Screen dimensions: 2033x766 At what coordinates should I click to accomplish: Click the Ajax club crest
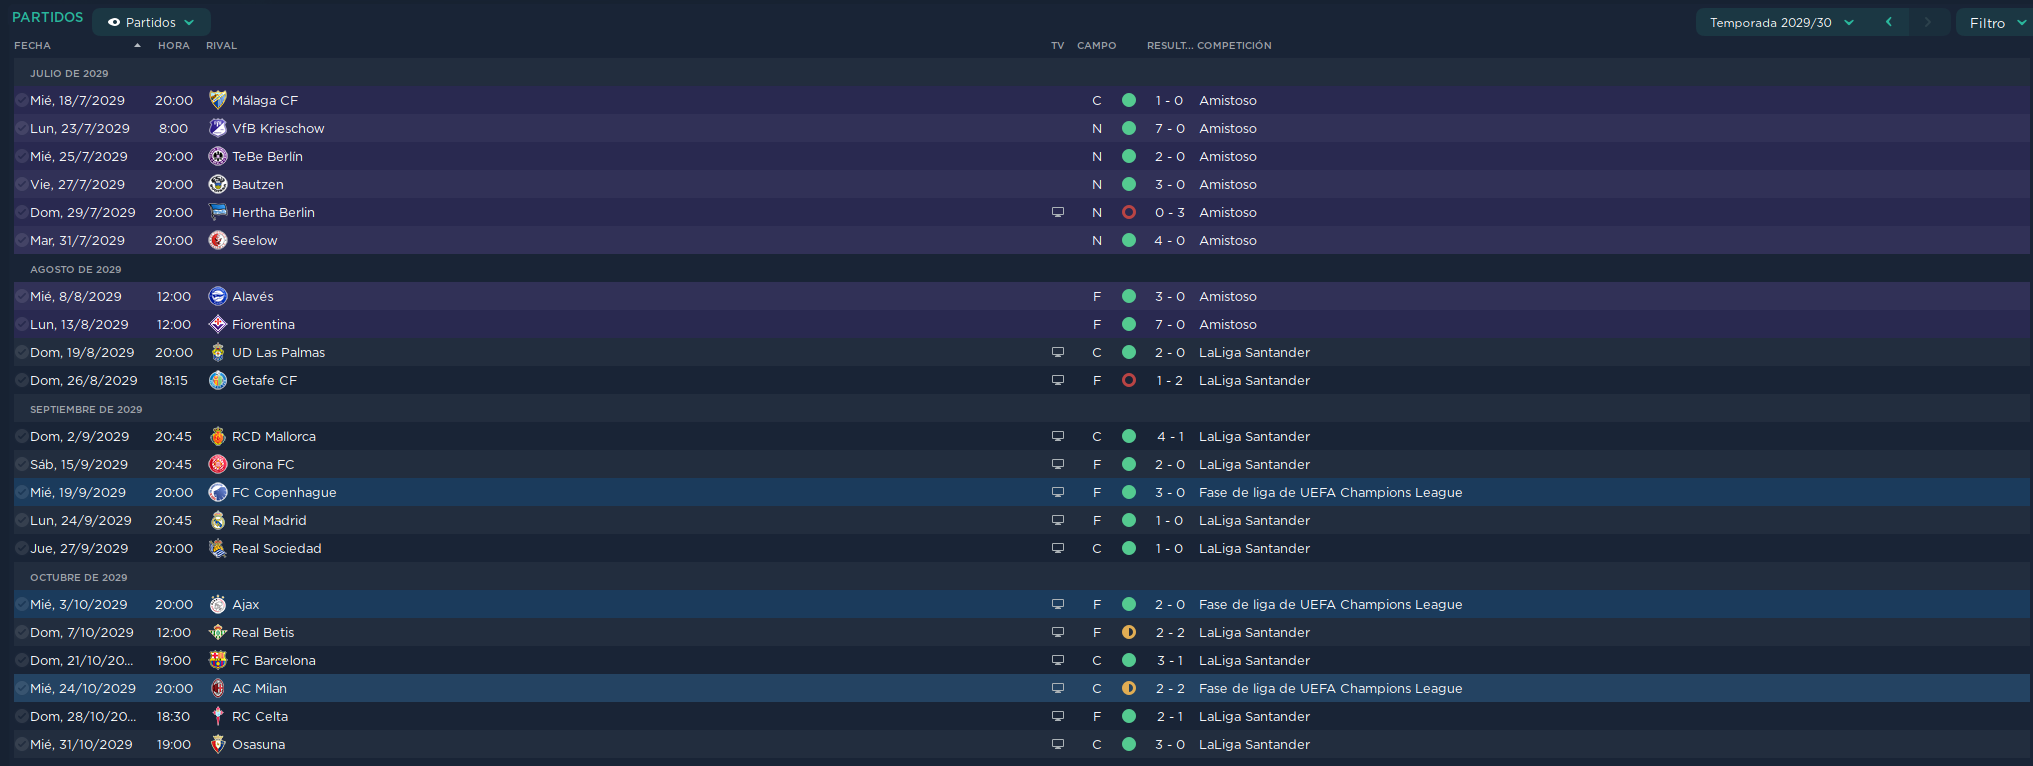pyautogui.click(x=217, y=604)
